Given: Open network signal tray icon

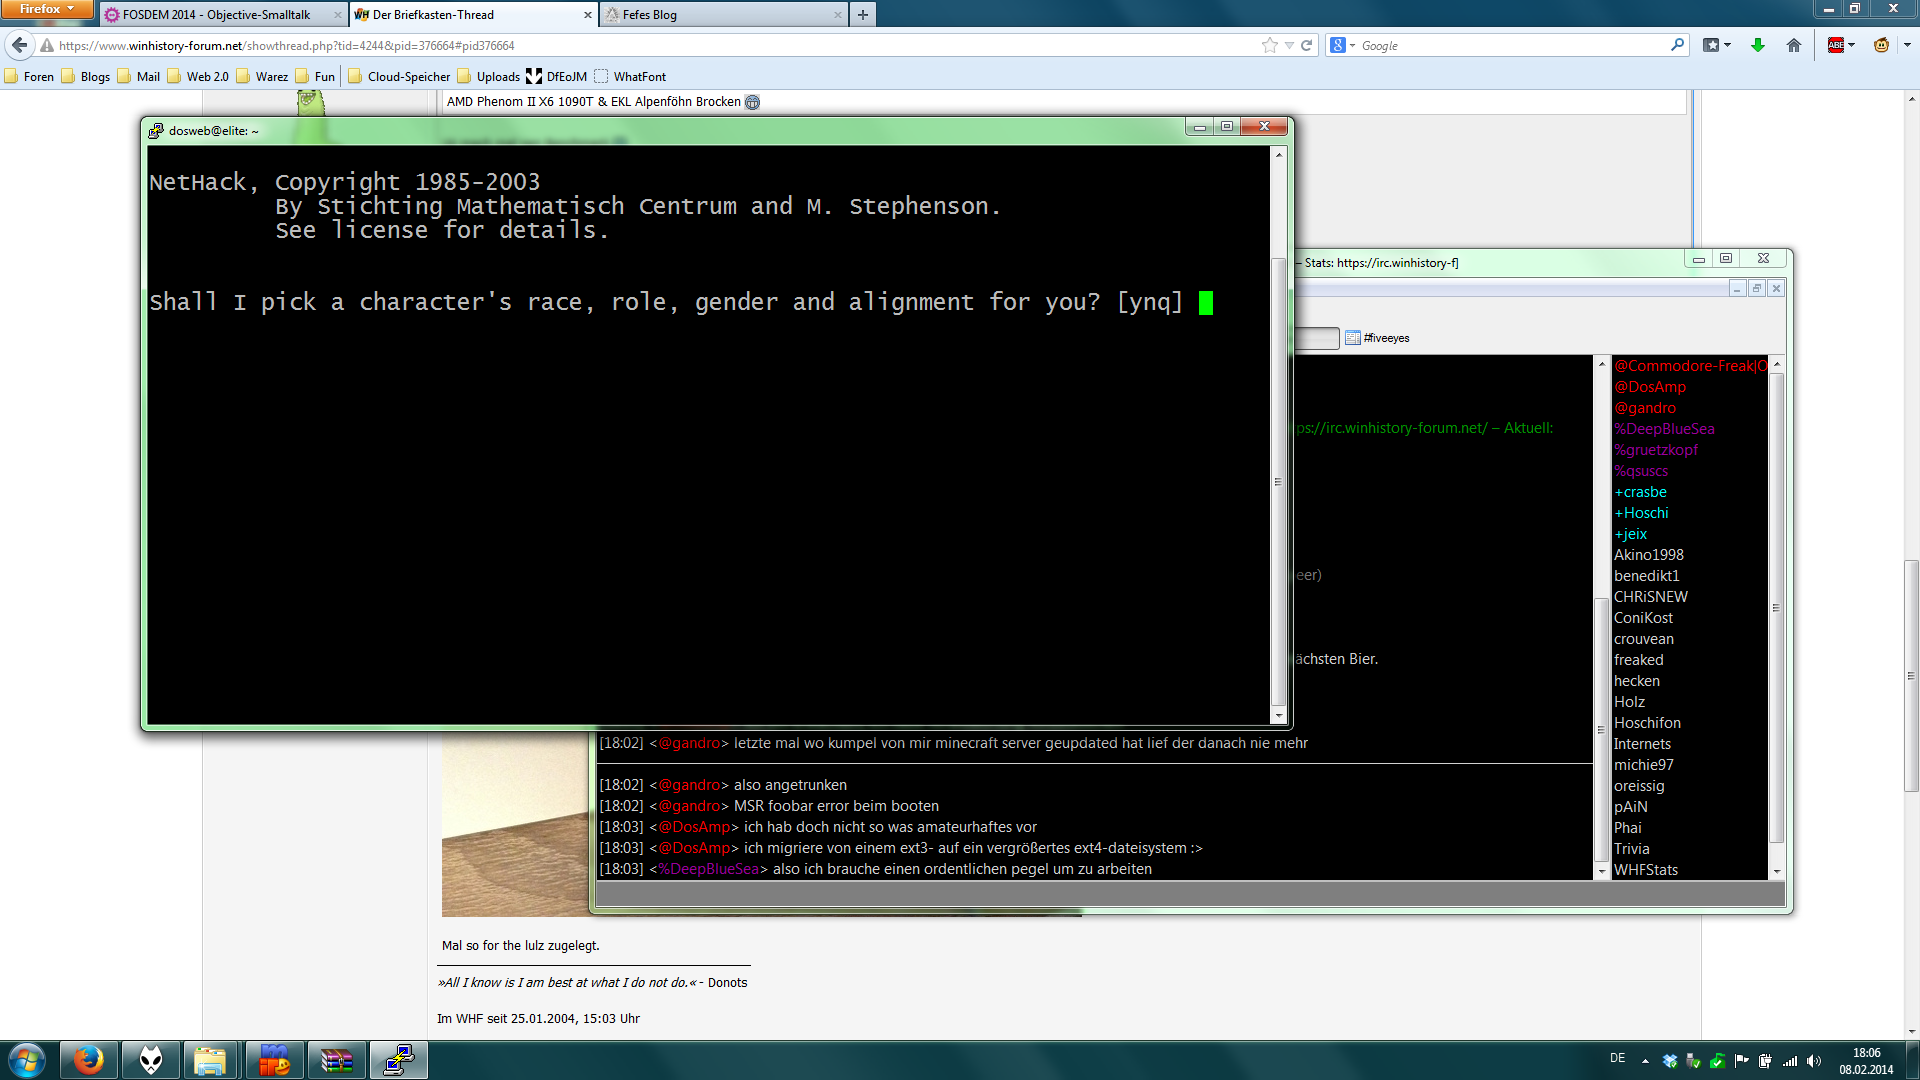Looking at the screenshot, I should 1790,1061.
